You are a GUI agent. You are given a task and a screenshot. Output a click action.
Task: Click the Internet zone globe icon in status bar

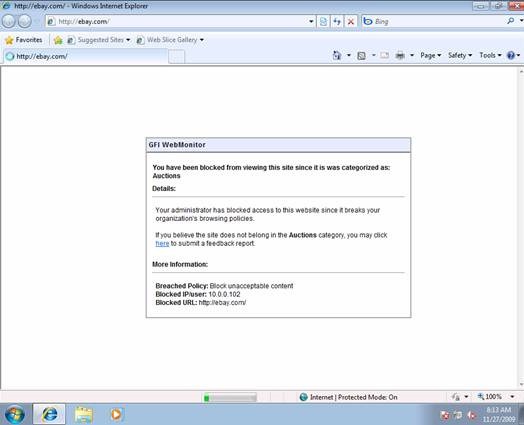point(303,397)
